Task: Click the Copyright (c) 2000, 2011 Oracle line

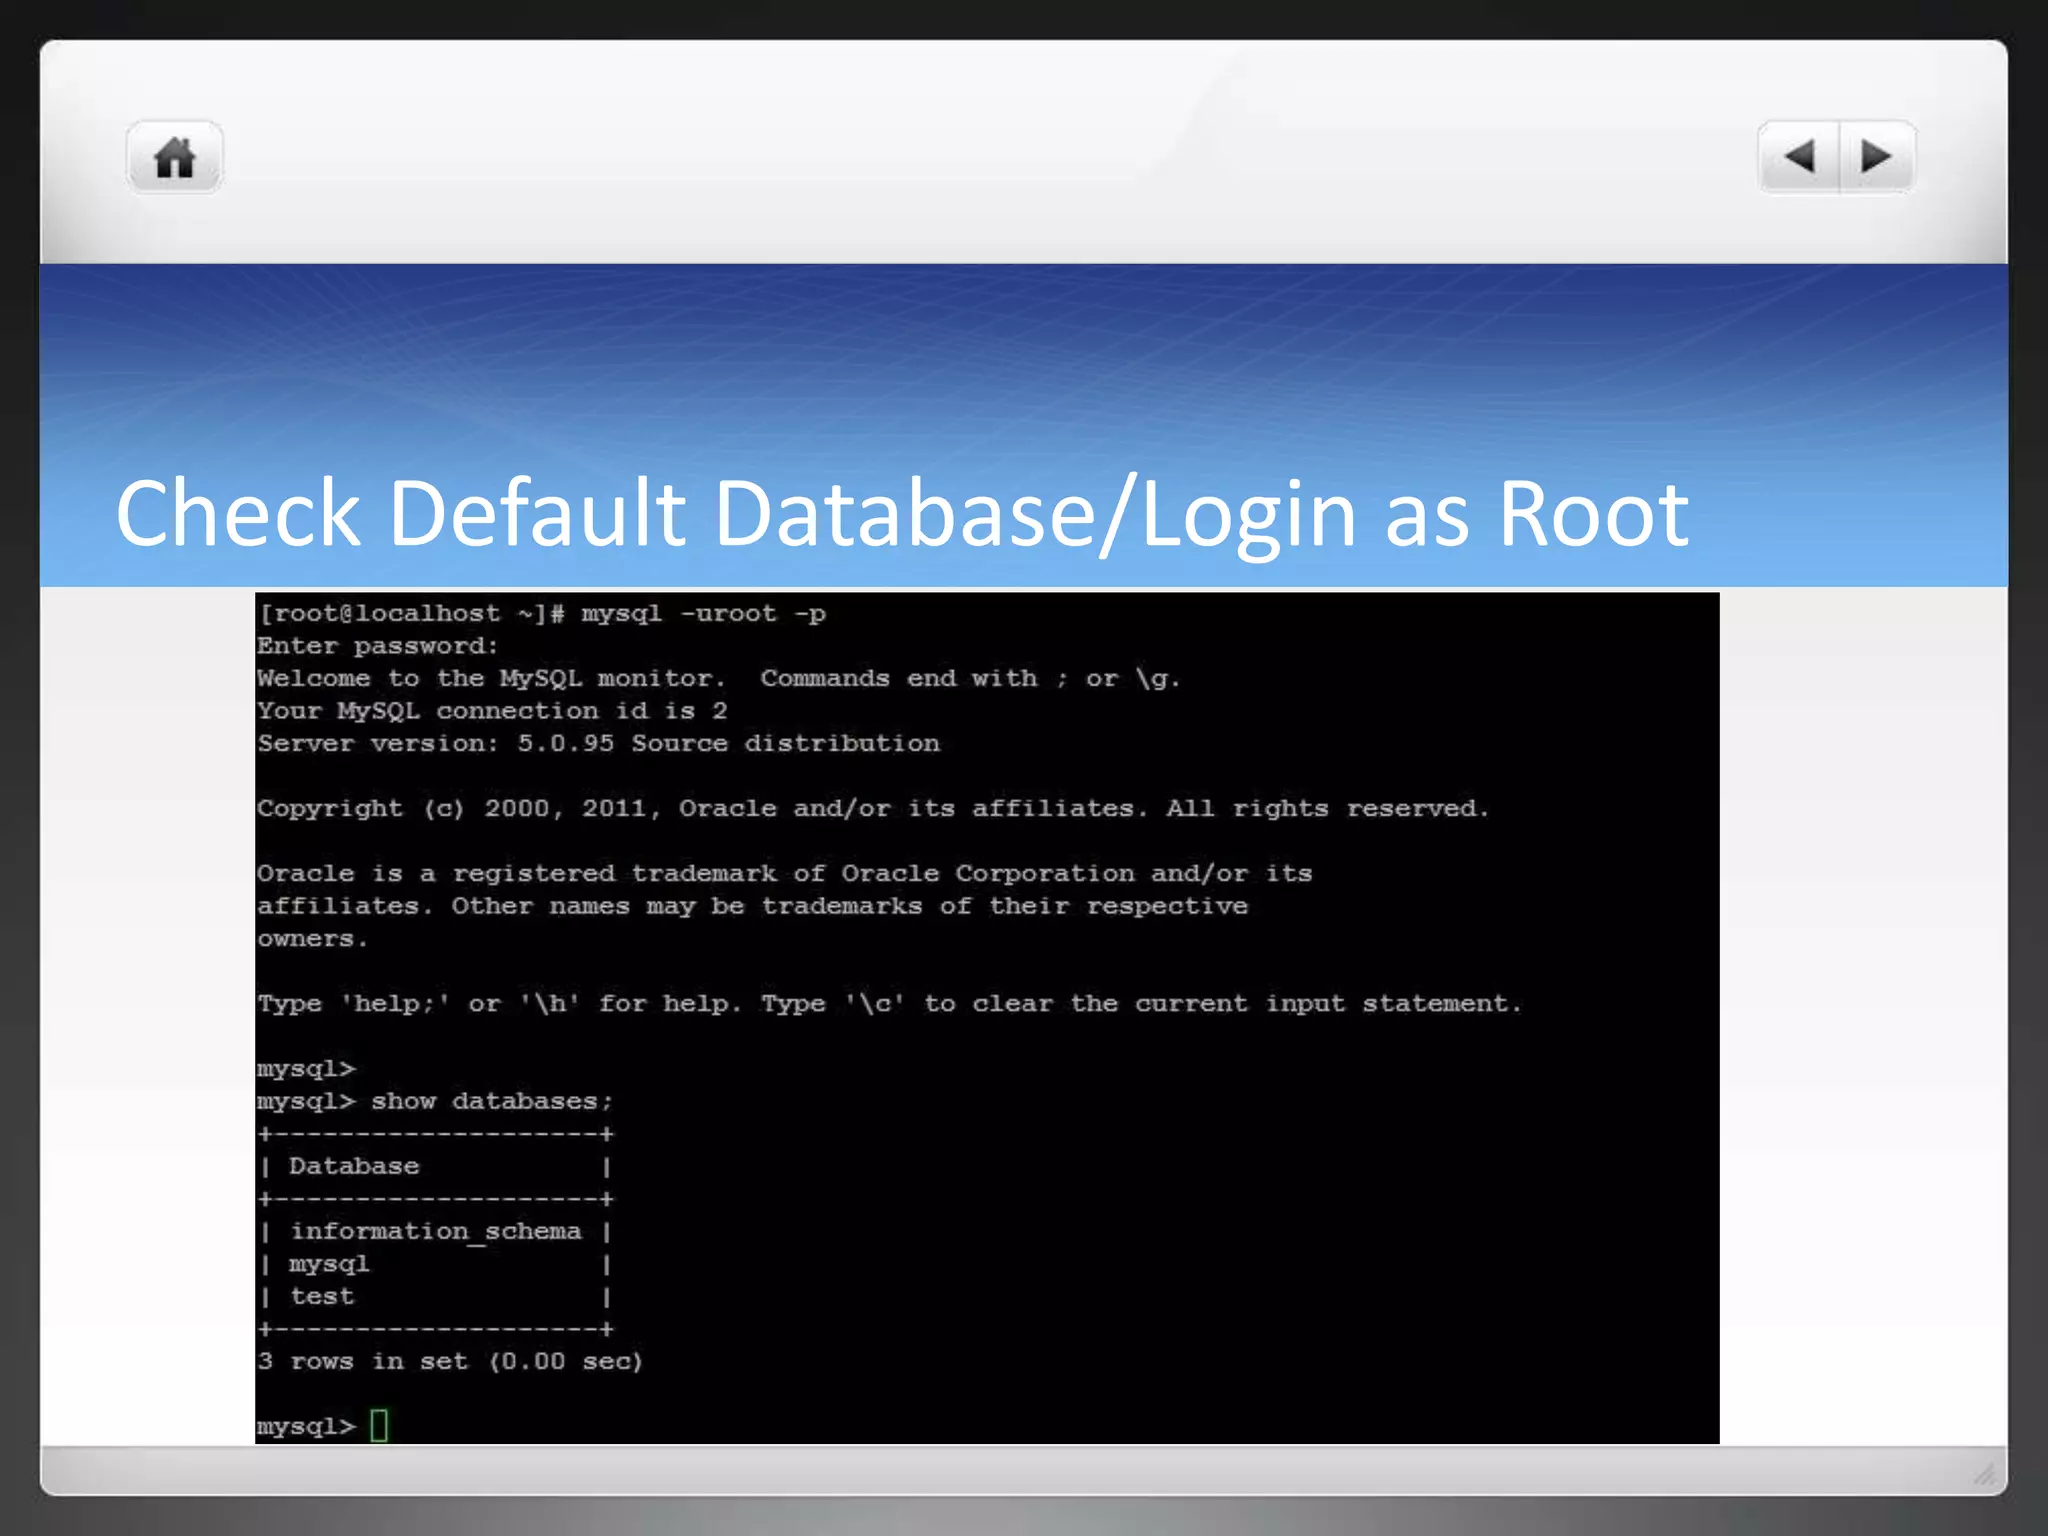Action: [873, 808]
